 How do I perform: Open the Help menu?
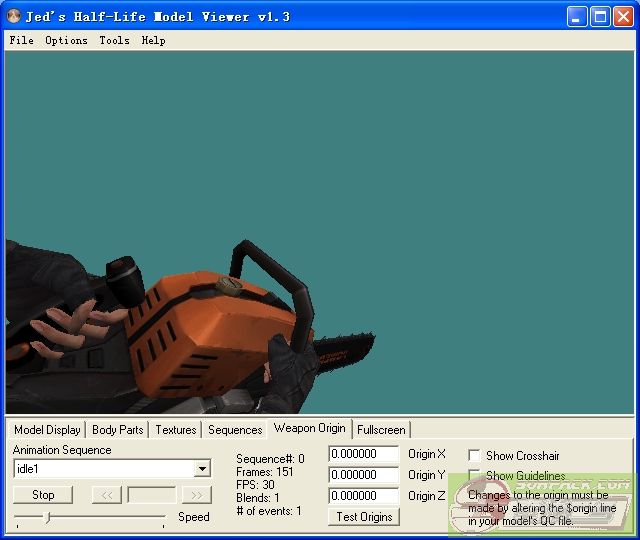pos(153,41)
